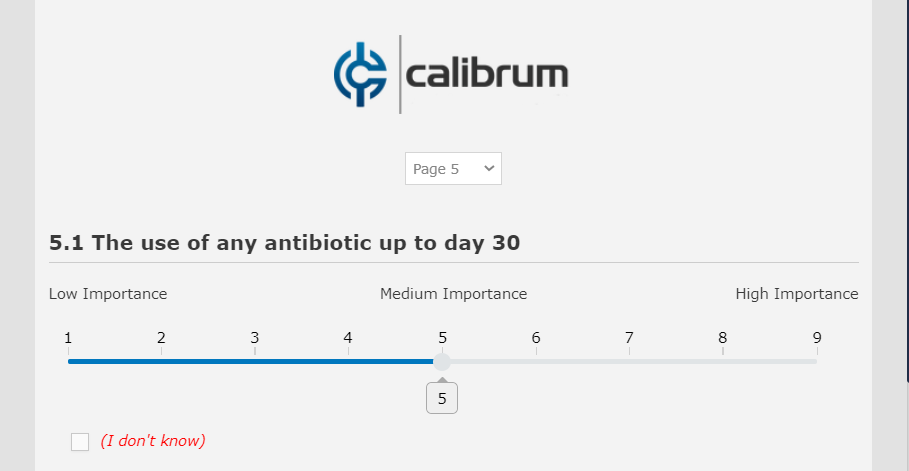Set slider to value 9
Image resolution: width=909 pixels, height=471 pixels.
(817, 361)
